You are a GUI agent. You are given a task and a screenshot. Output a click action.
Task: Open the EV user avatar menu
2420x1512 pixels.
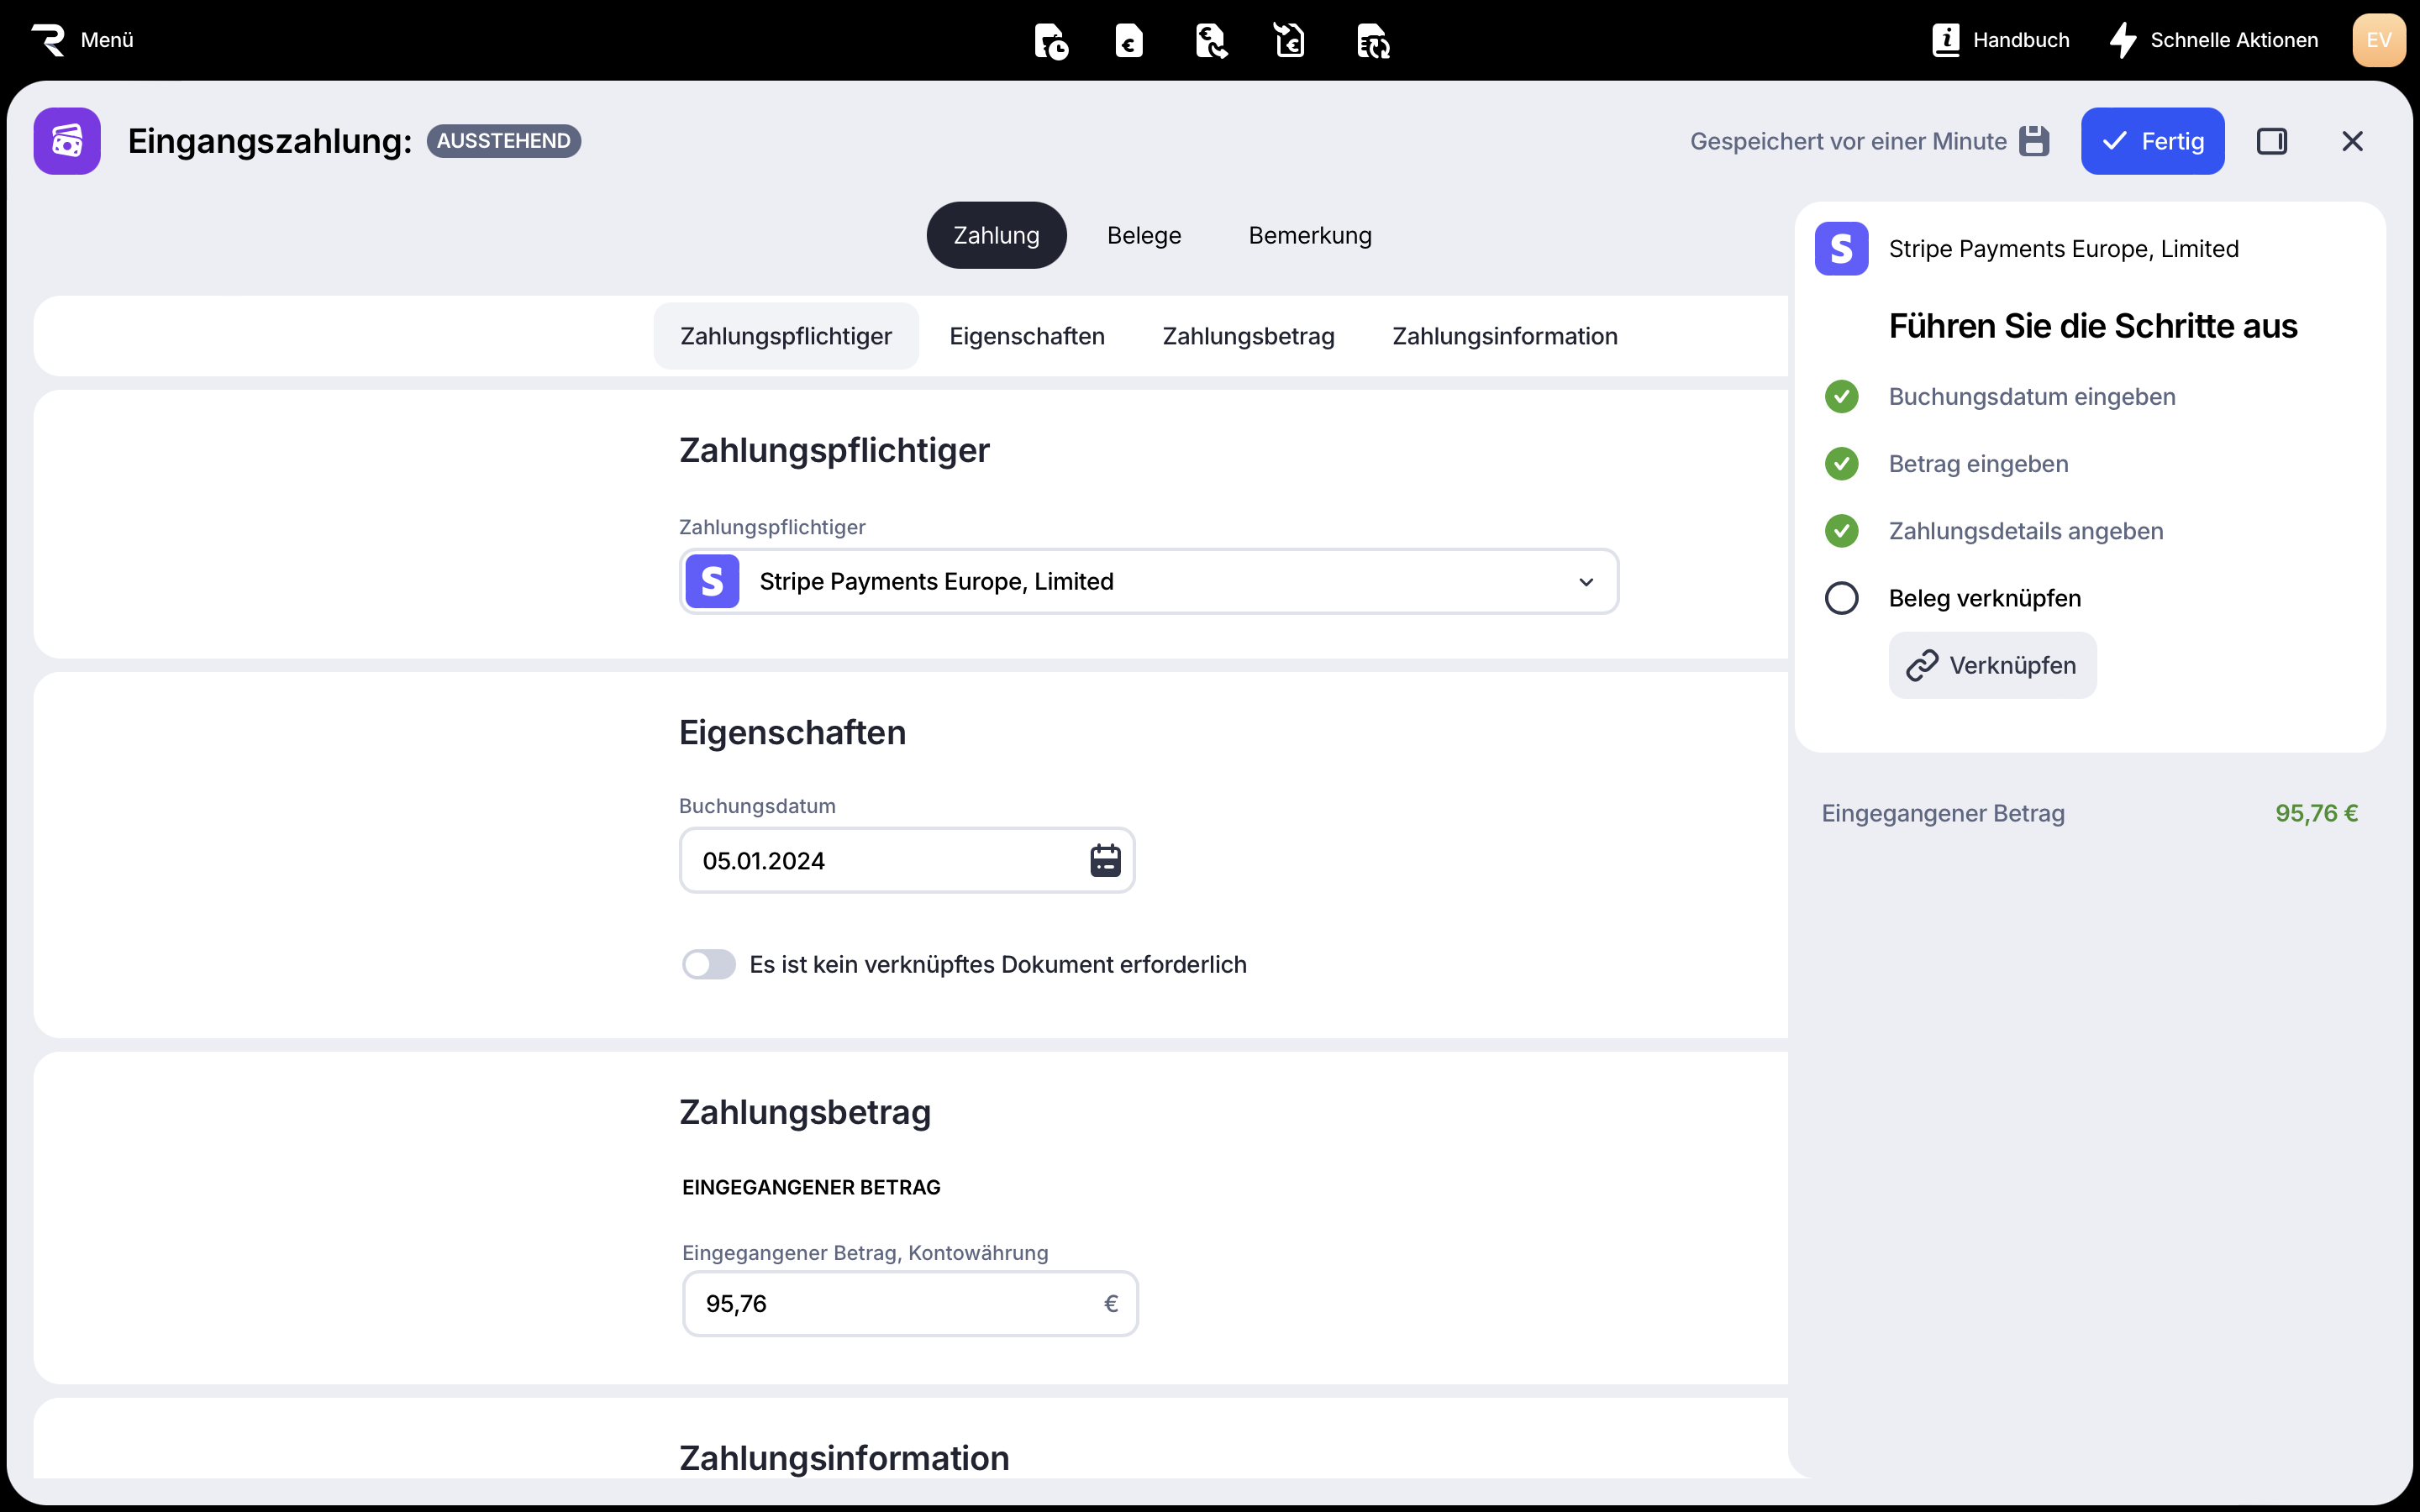click(2378, 40)
